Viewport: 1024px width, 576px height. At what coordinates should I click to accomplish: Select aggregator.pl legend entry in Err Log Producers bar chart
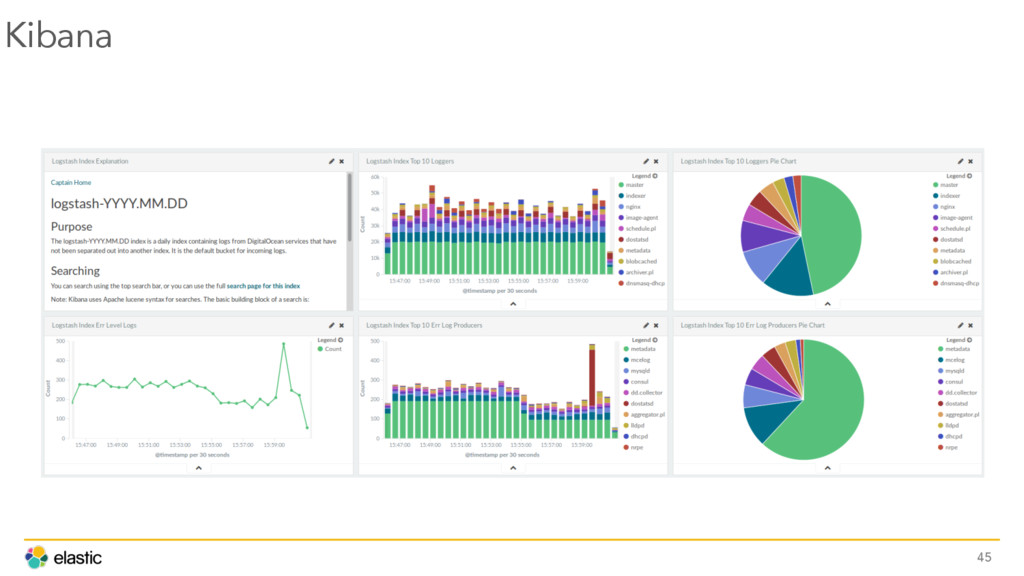tap(644, 415)
